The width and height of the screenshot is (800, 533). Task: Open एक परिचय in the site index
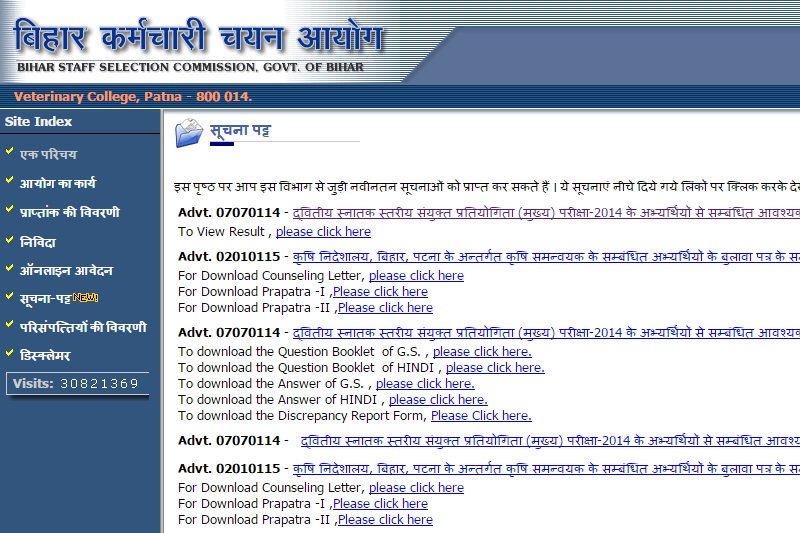[x=48, y=155]
